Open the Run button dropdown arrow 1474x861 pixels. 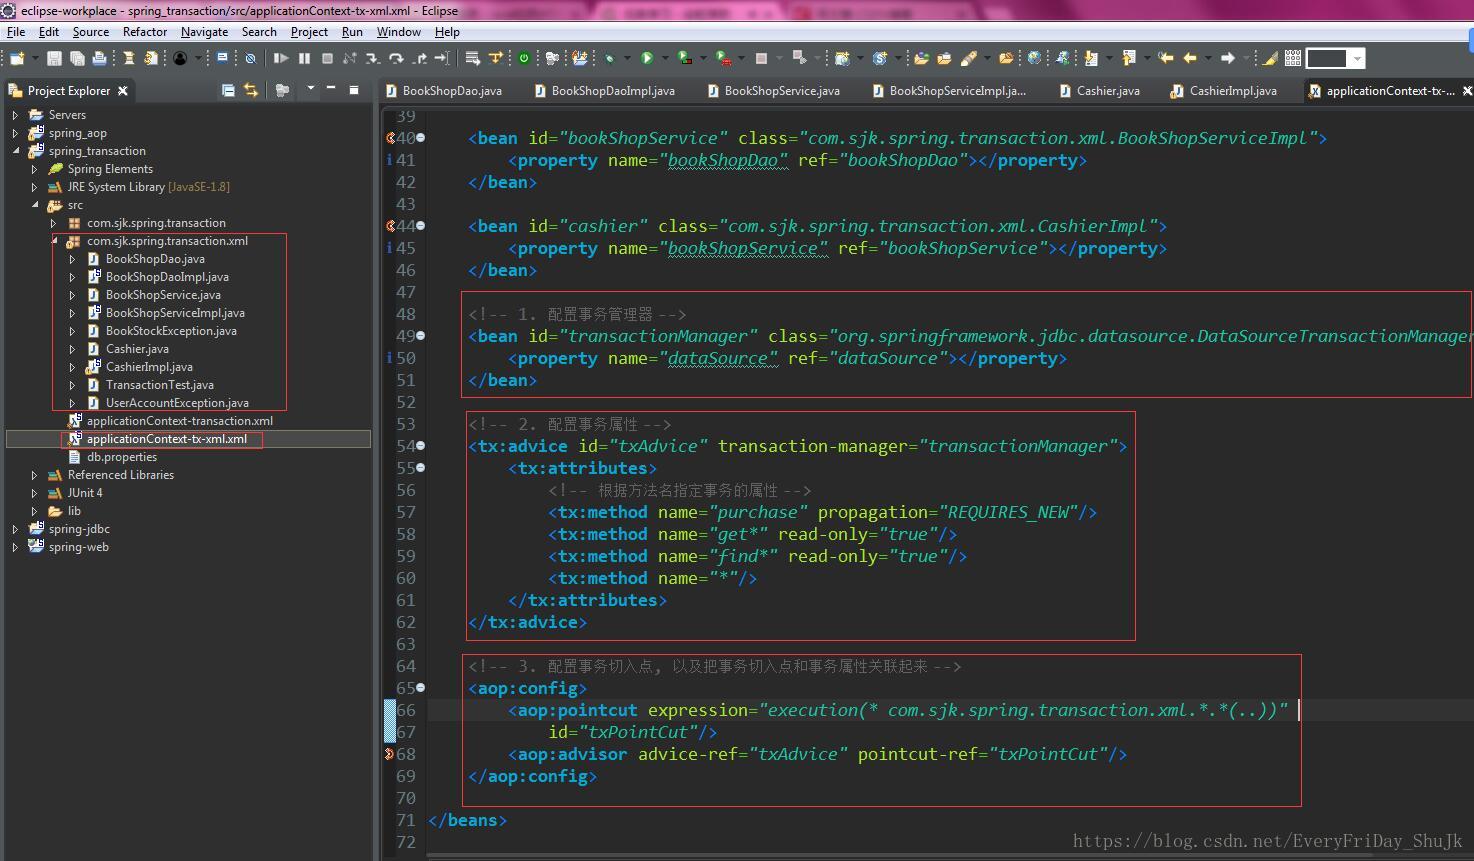coord(665,58)
